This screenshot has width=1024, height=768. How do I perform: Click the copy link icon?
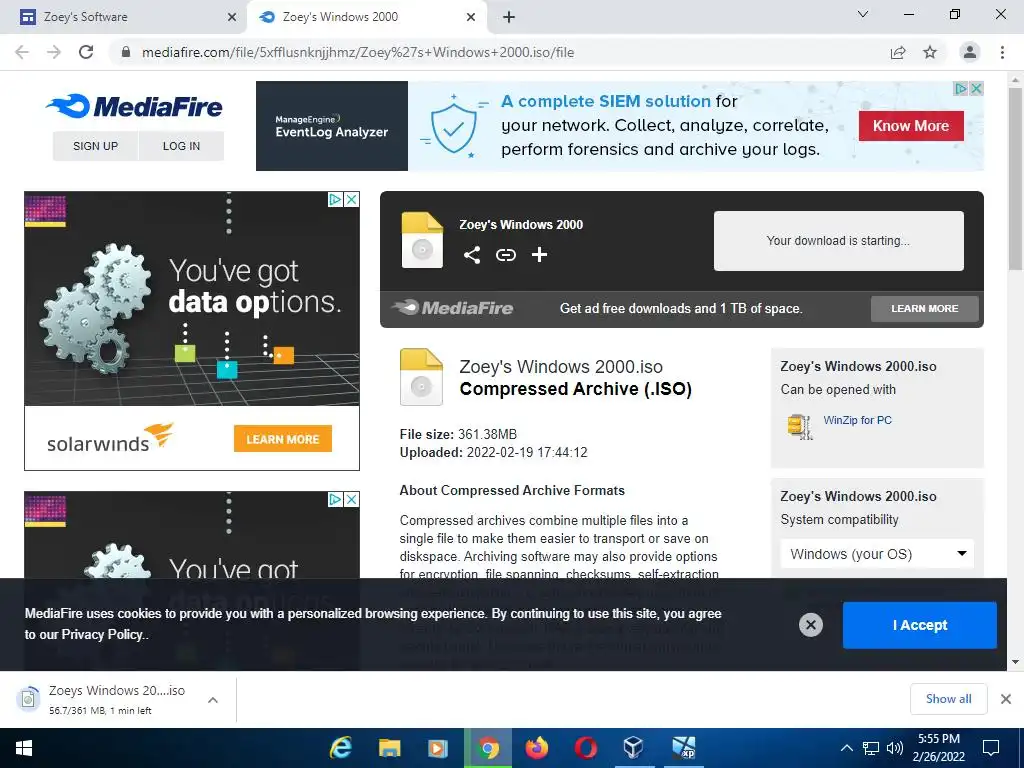[506, 255]
